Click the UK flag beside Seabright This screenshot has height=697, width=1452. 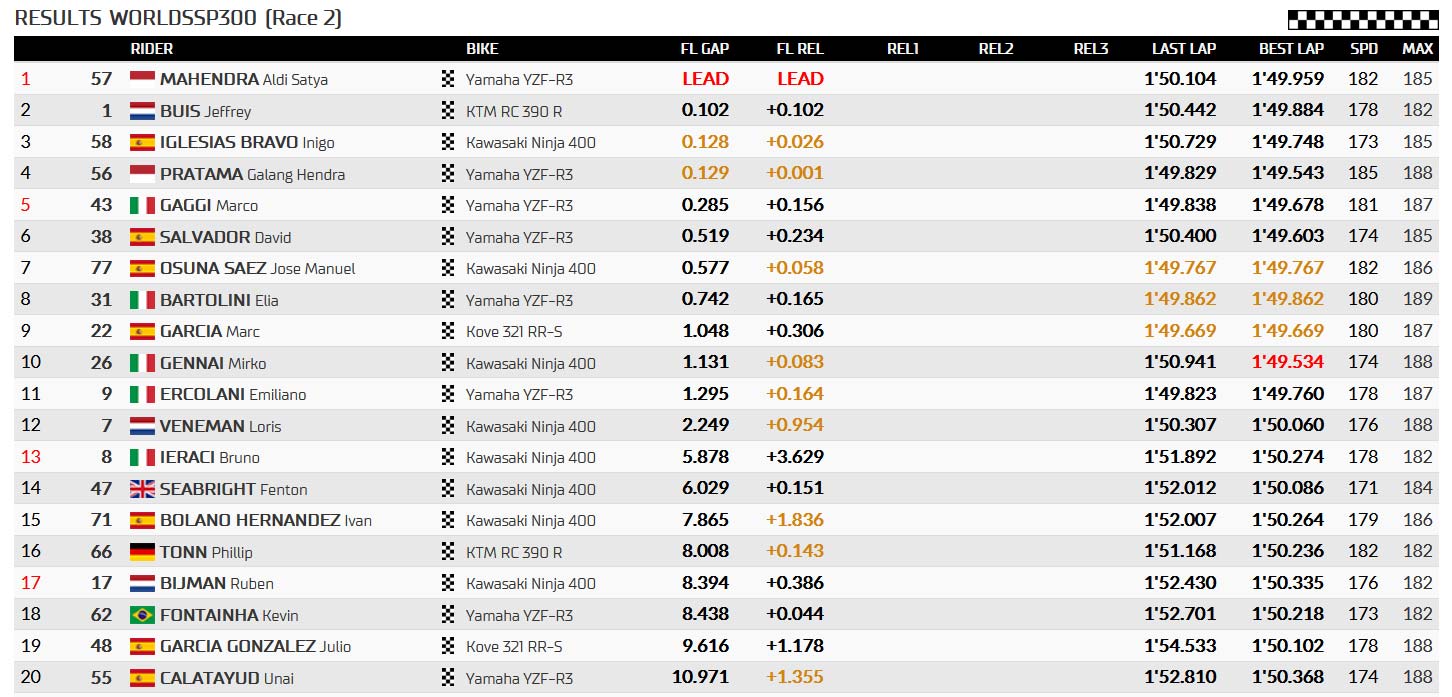coord(142,489)
